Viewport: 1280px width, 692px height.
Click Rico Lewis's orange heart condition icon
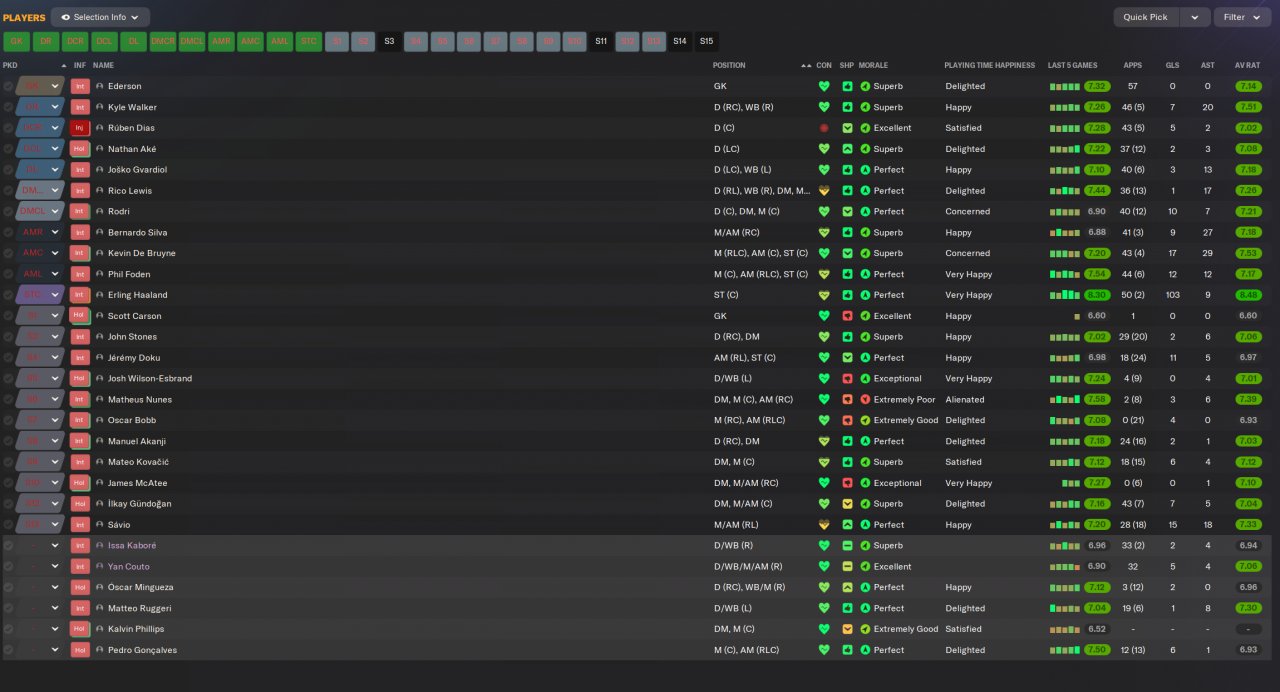[824, 190]
